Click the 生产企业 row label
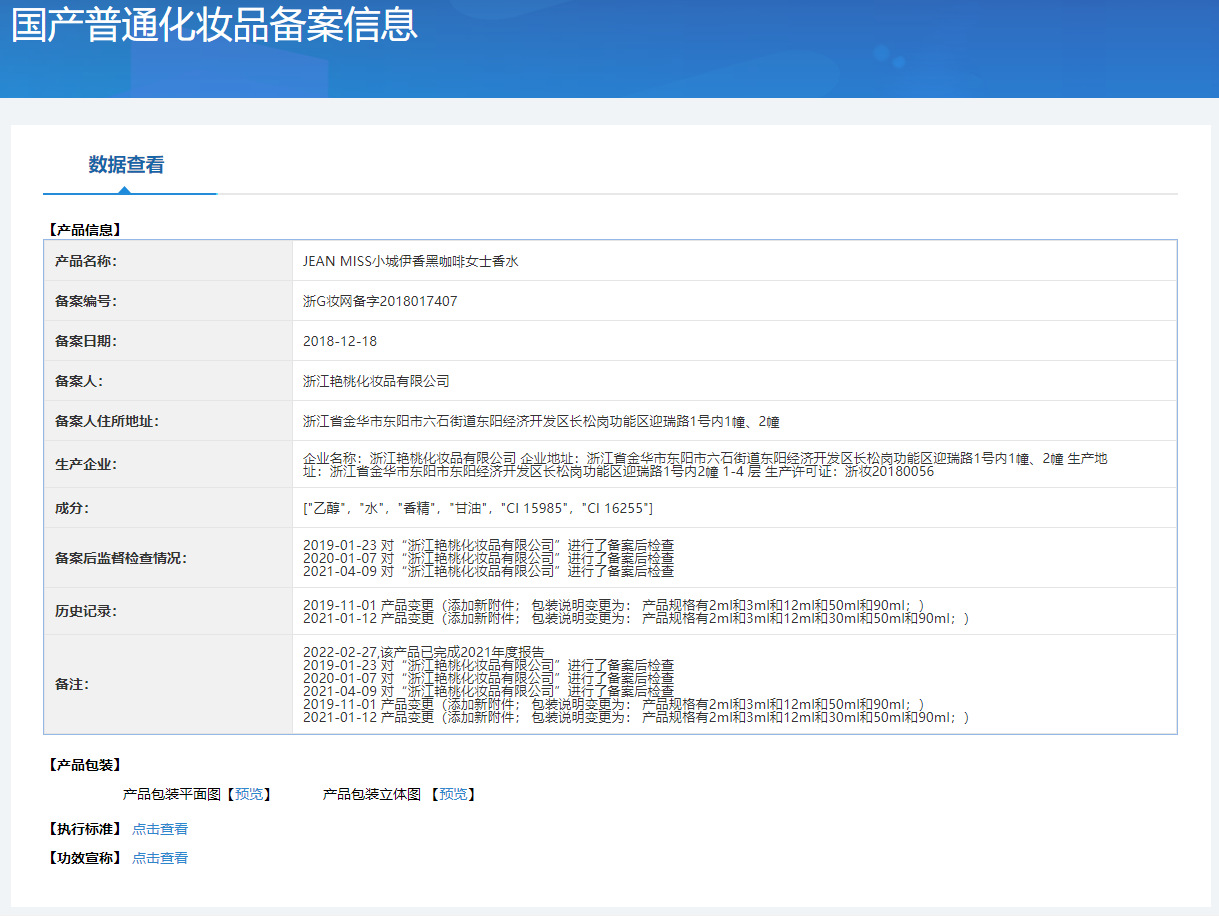 86,465
